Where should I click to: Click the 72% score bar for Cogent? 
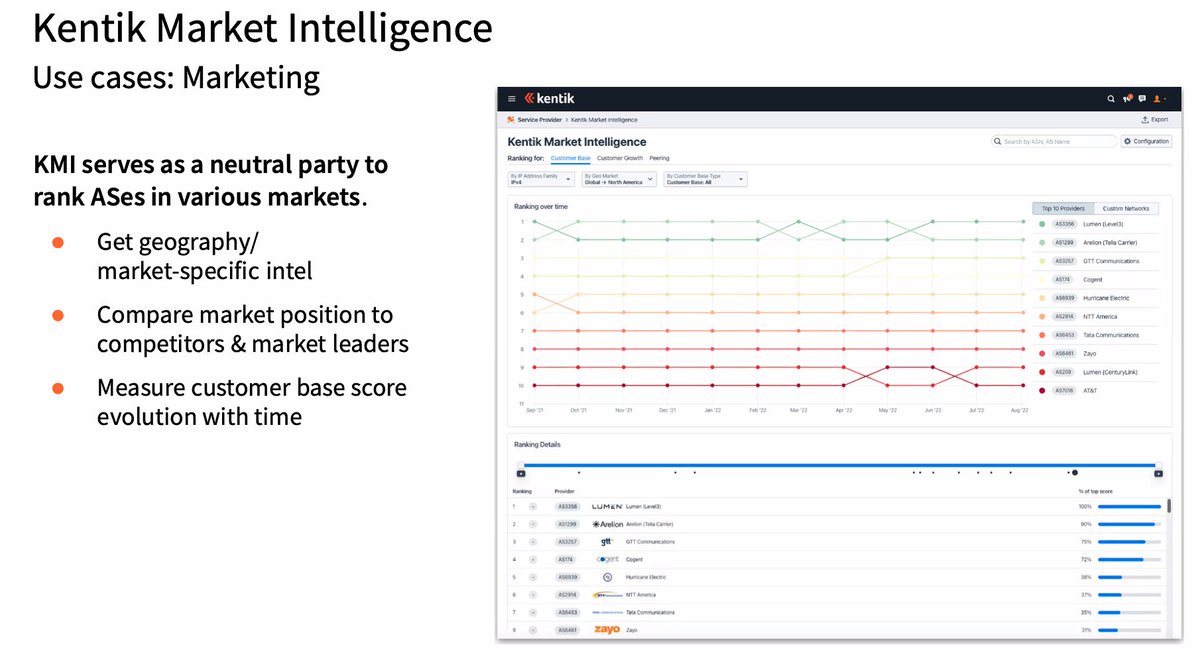pos(1129,559)
